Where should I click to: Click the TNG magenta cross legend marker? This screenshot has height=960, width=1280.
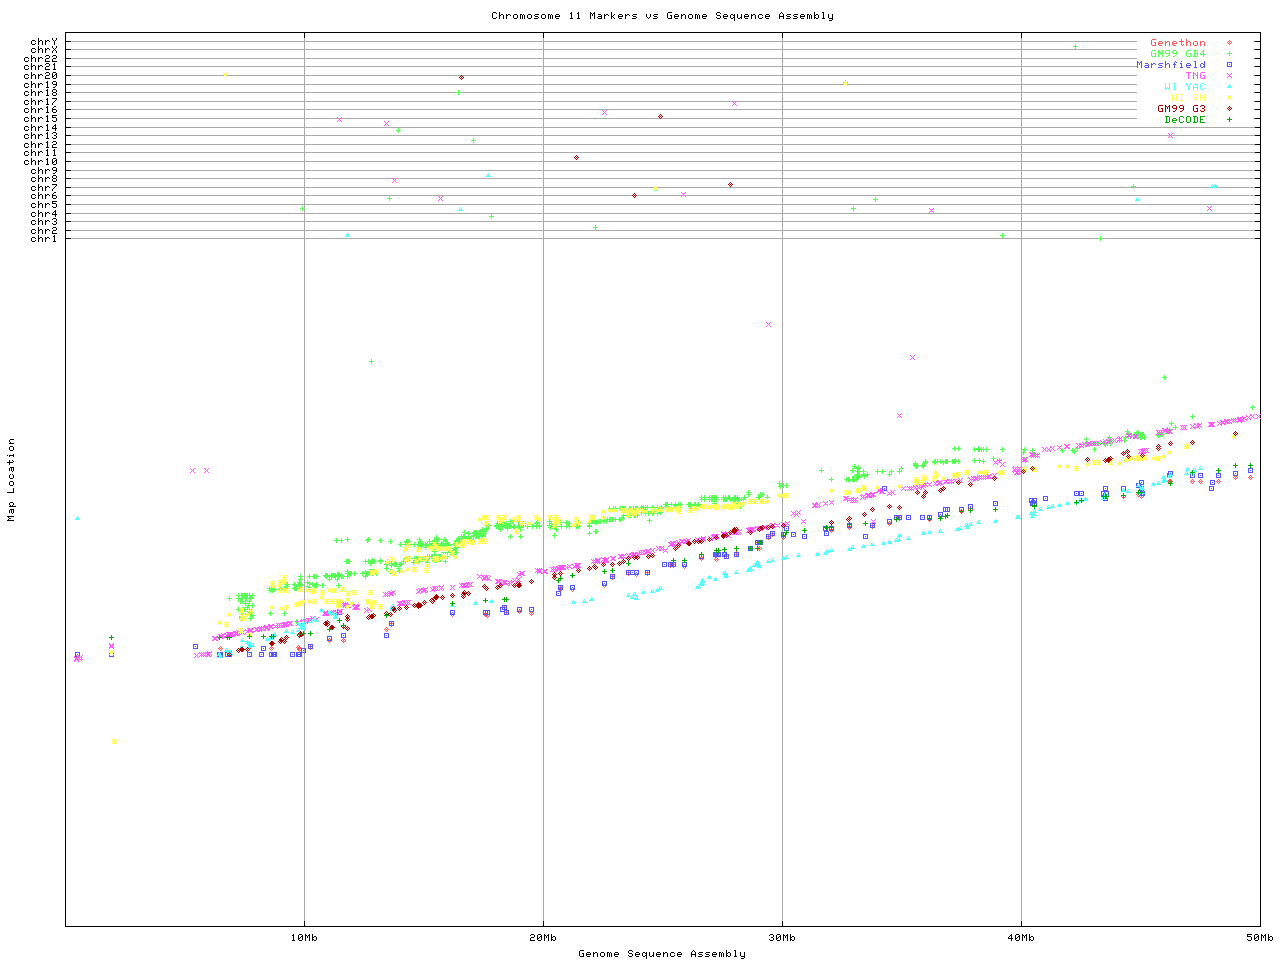coord(1229,76)
